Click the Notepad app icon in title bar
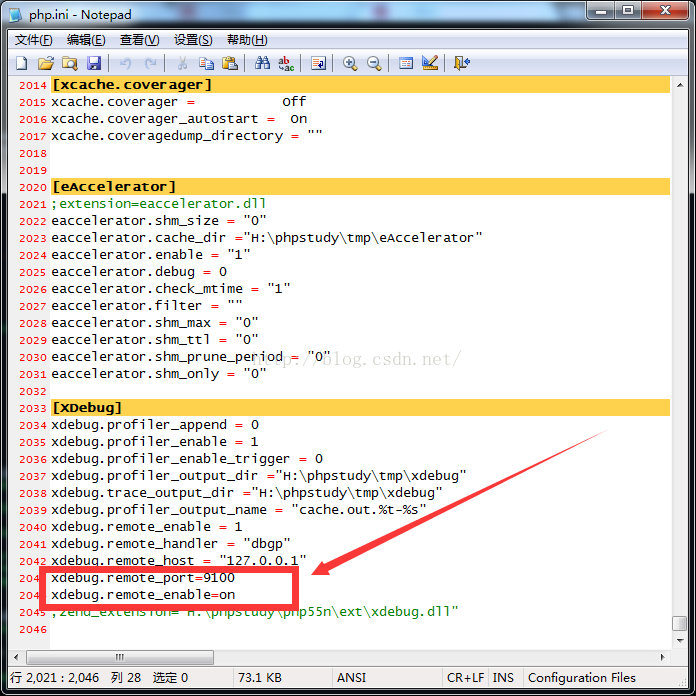Screen dimensions: 696x696 [x=16, y=15]
